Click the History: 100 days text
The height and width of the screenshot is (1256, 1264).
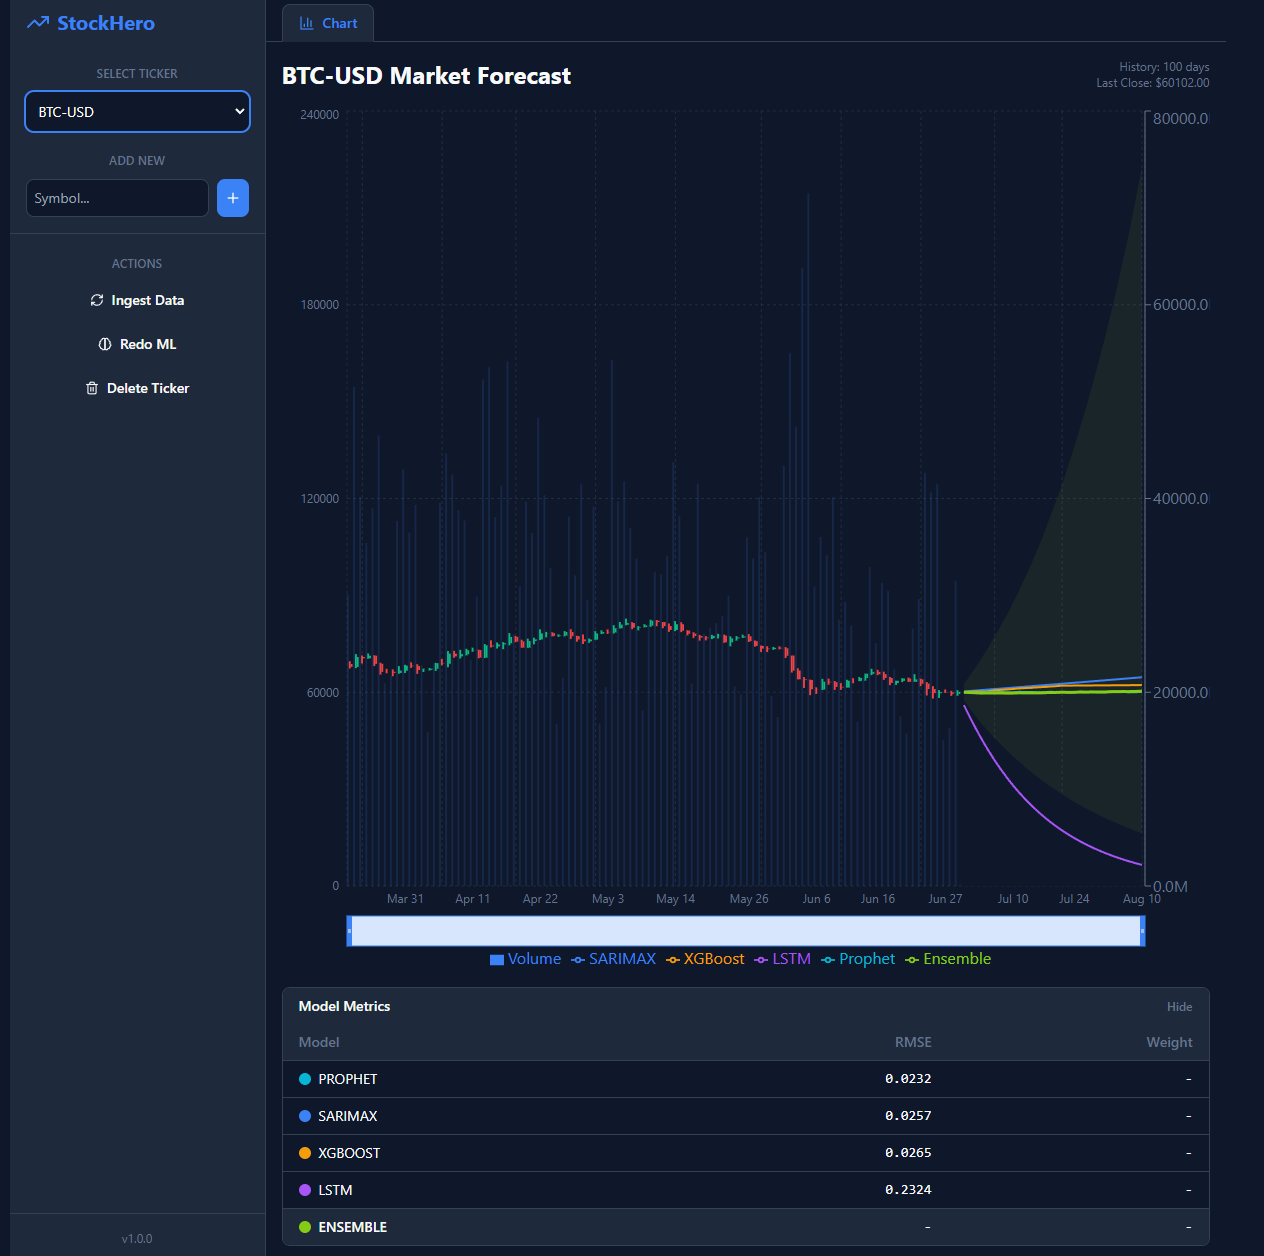[1164, 67]
